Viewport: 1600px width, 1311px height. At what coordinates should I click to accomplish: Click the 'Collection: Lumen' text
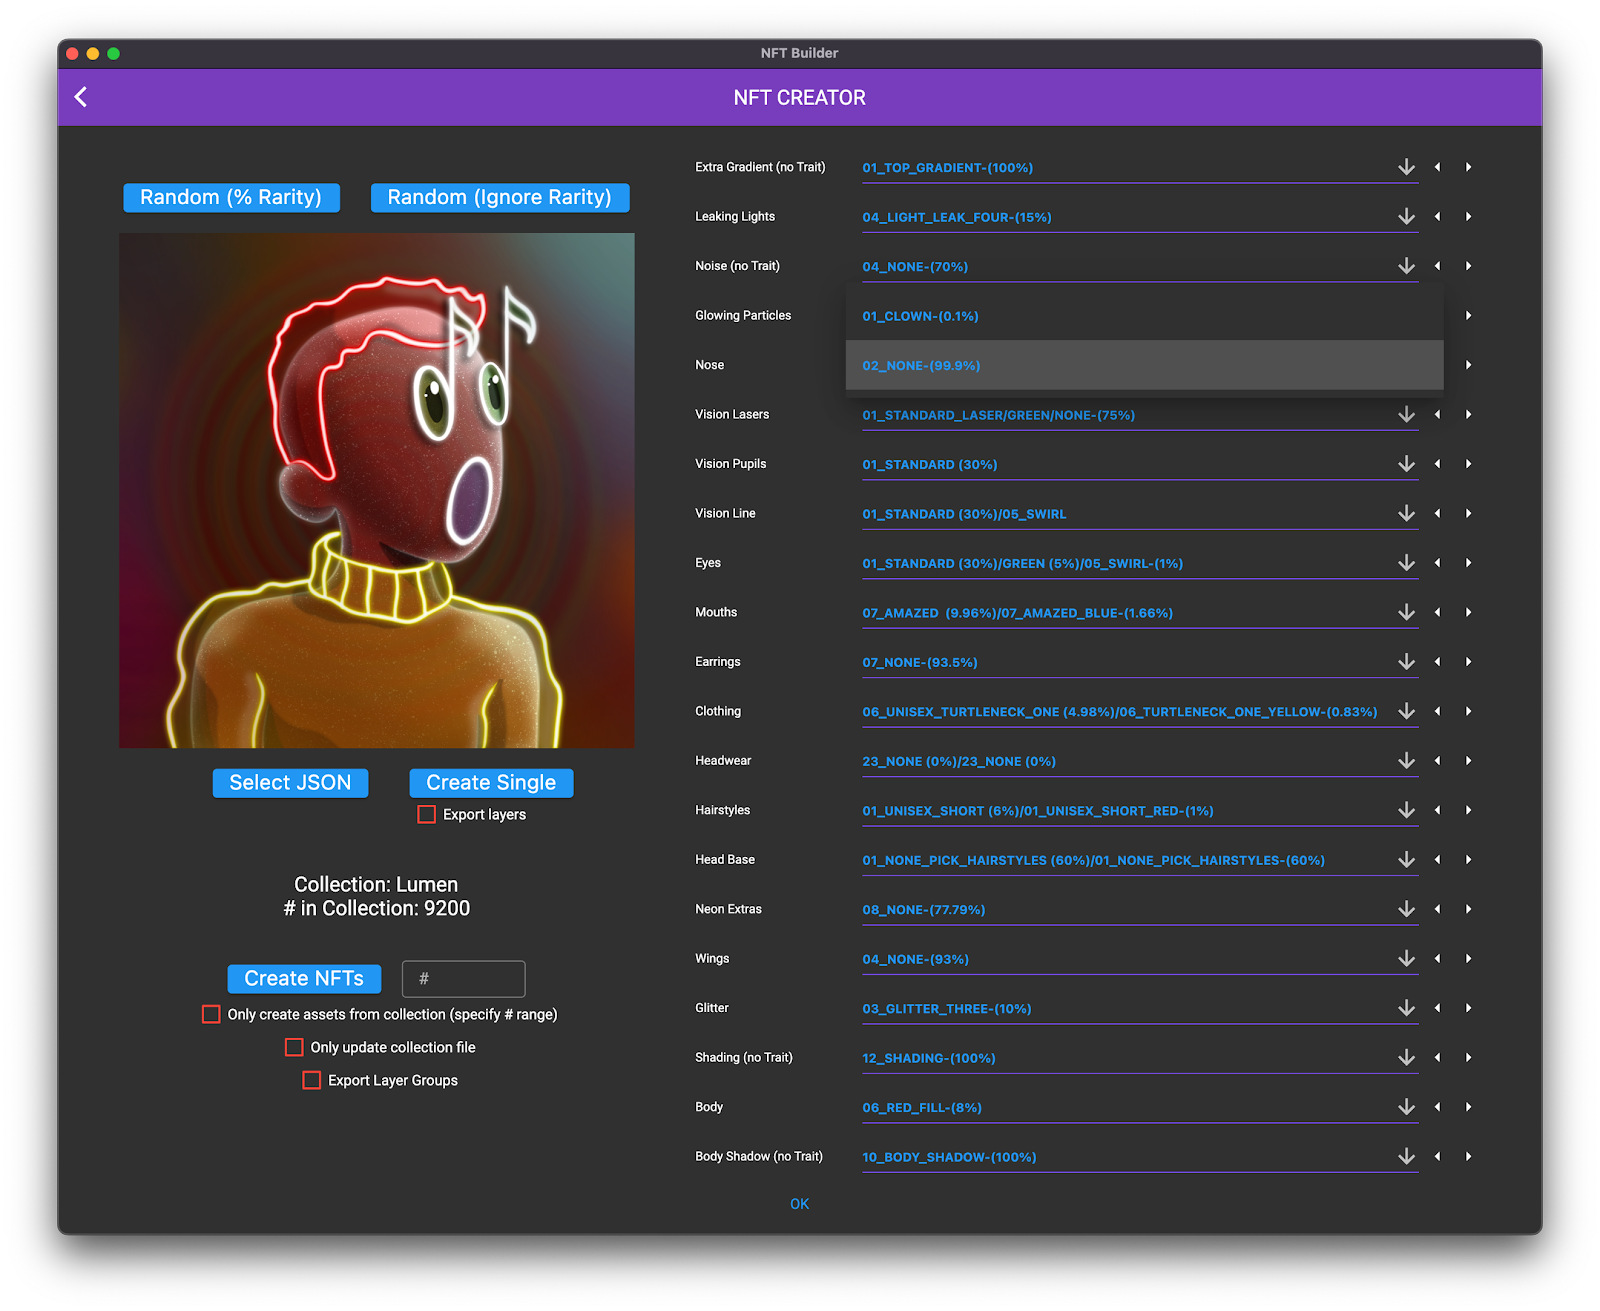click(x=376, y=885)
